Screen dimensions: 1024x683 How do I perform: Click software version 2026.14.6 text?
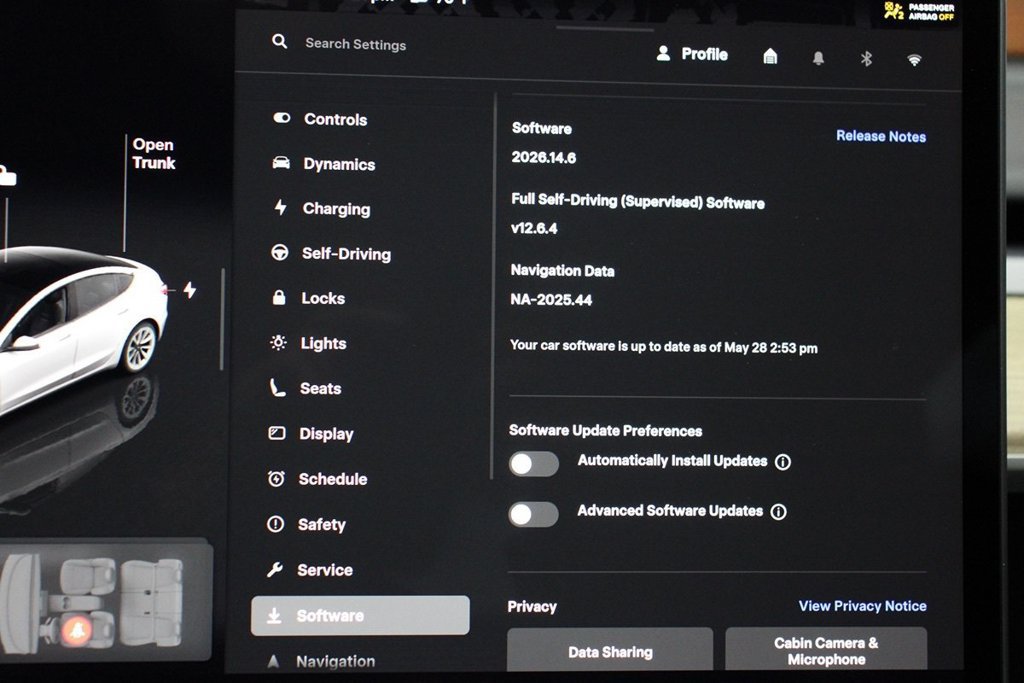543,157
